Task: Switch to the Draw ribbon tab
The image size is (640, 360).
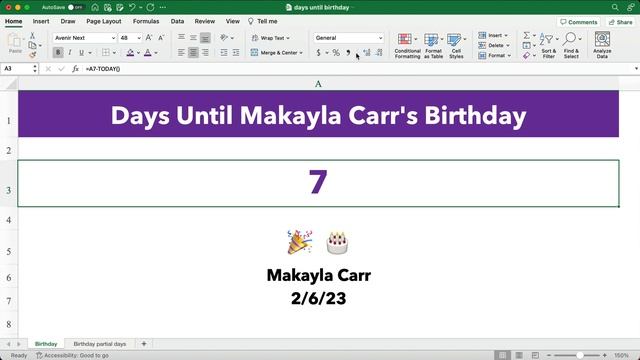Action: (68, 21)
